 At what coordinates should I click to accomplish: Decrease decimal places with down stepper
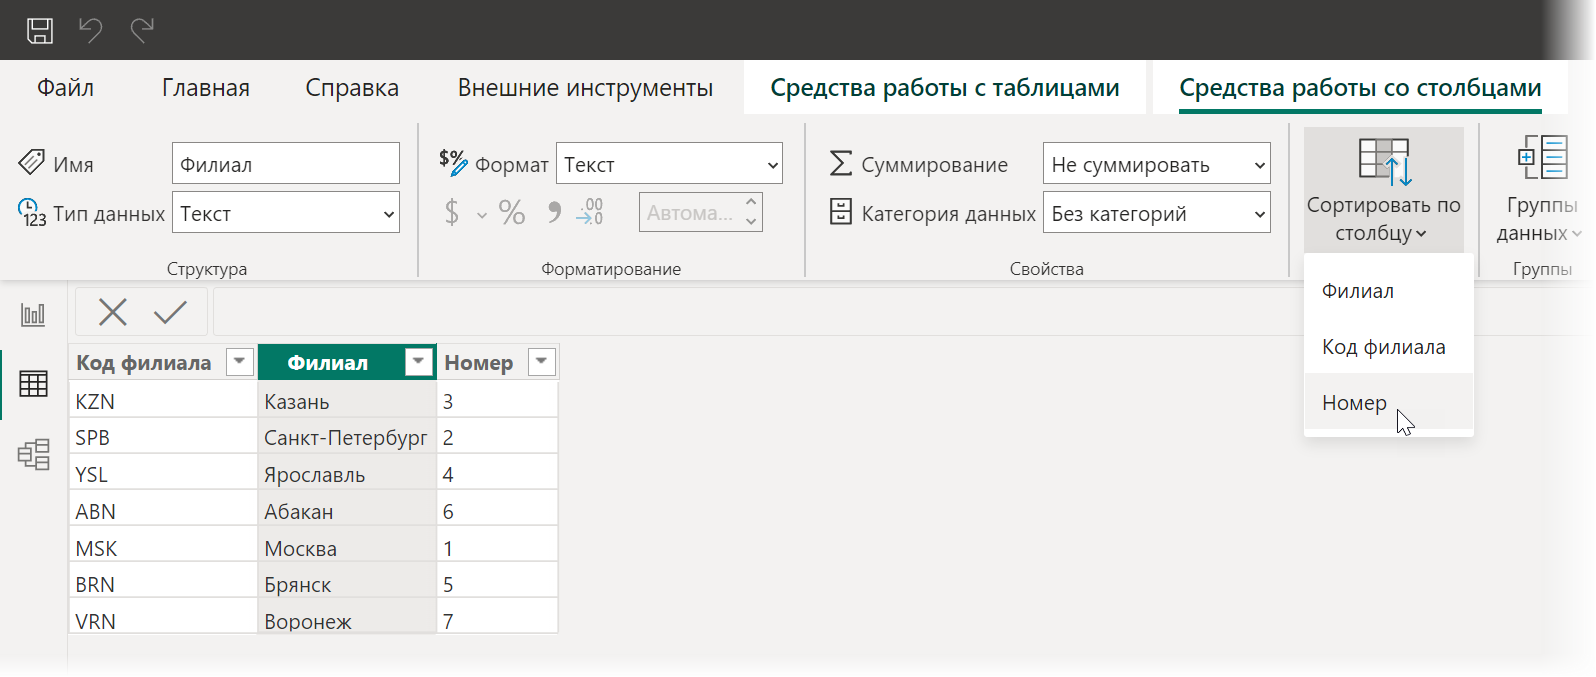tap(751, 222)
